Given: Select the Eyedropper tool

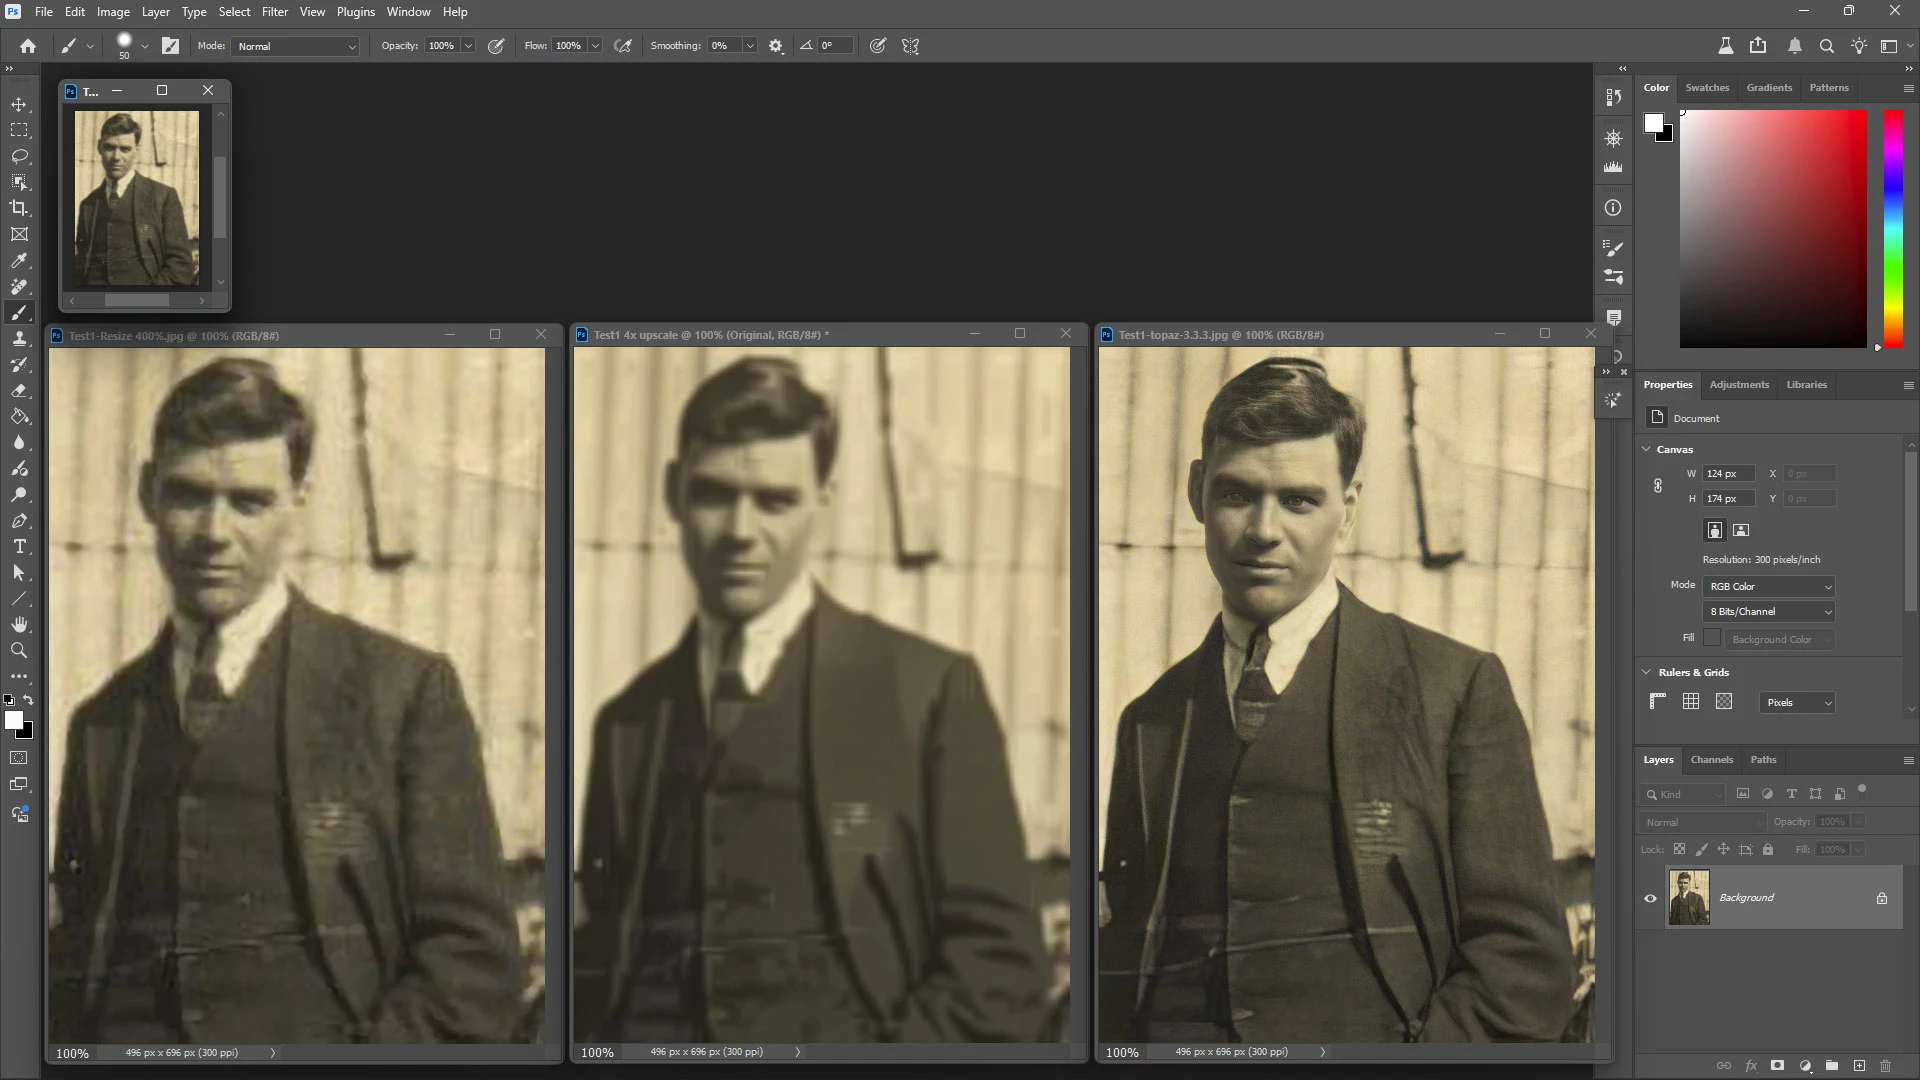Looking at the screenshot, I should tap(19, 260).
